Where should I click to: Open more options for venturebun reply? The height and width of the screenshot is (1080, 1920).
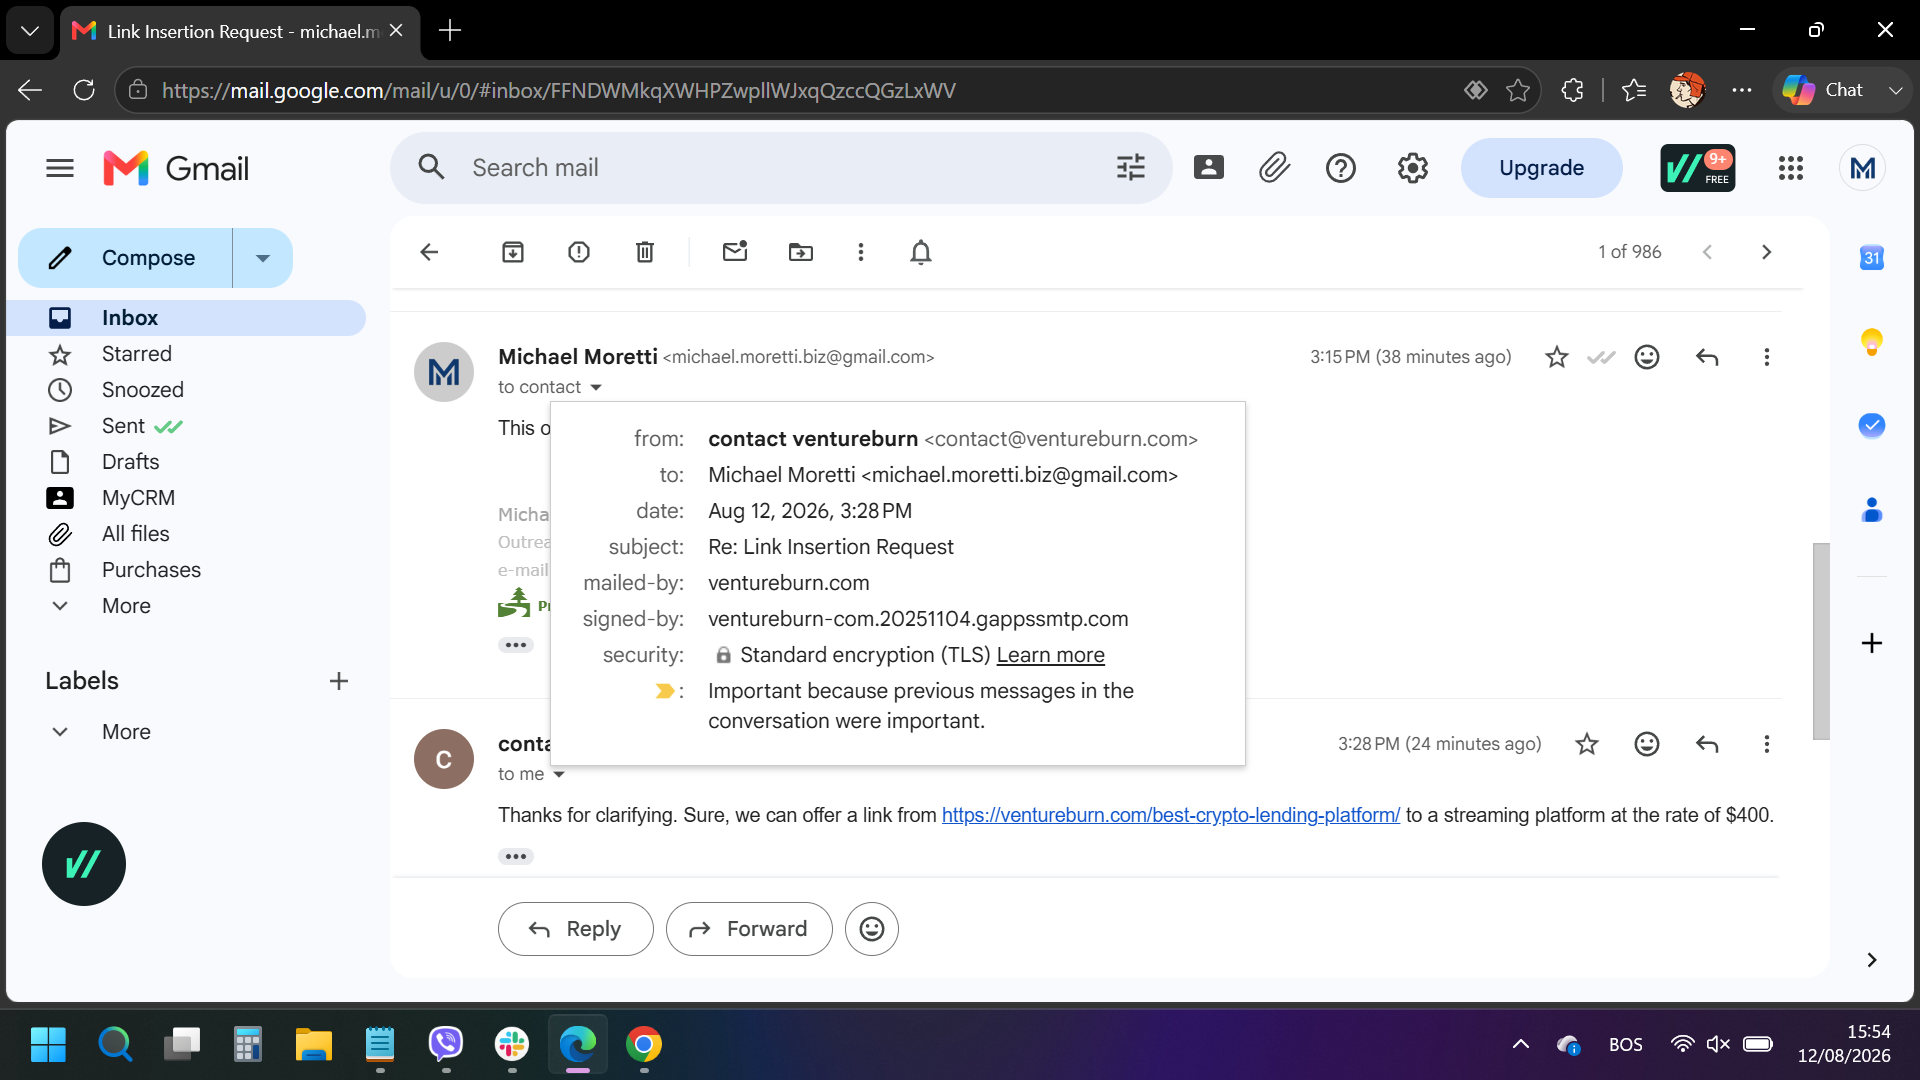click(1767, 744)
